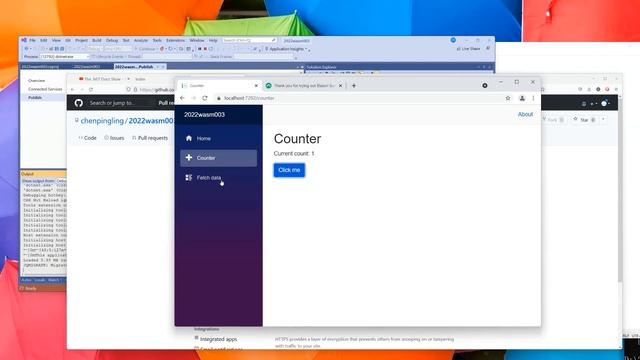
Task: Open a new tab with the plus button
Action: click(x=354, y=86)
